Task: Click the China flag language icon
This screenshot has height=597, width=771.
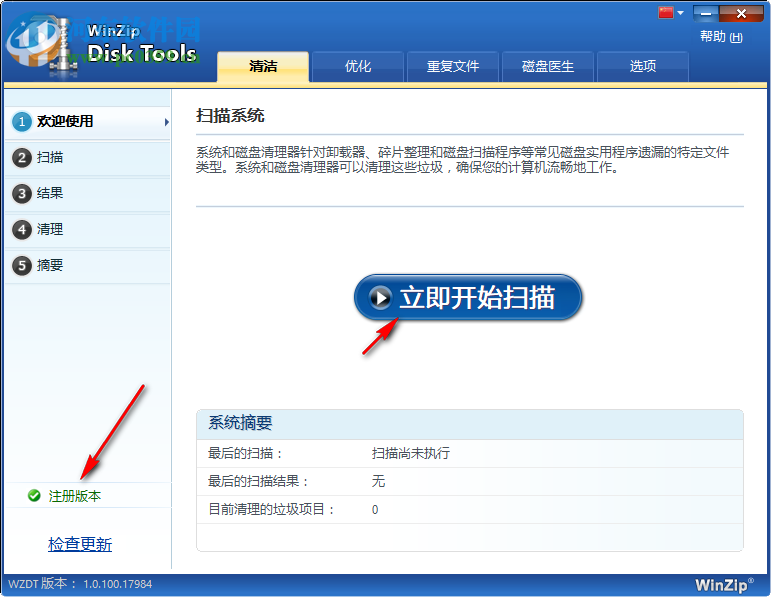Action: pyautogui.click(x=666, y=13)
